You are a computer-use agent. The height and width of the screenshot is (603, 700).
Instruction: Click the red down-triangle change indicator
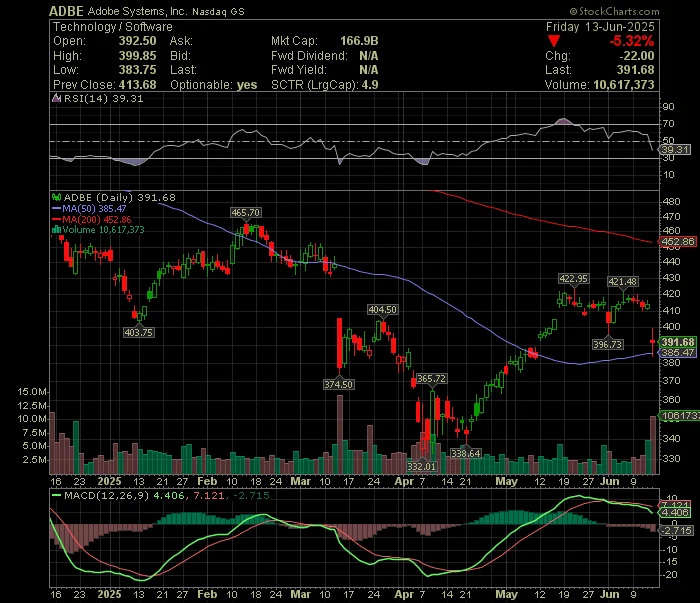pyautogui.click(x=554, y=42)
